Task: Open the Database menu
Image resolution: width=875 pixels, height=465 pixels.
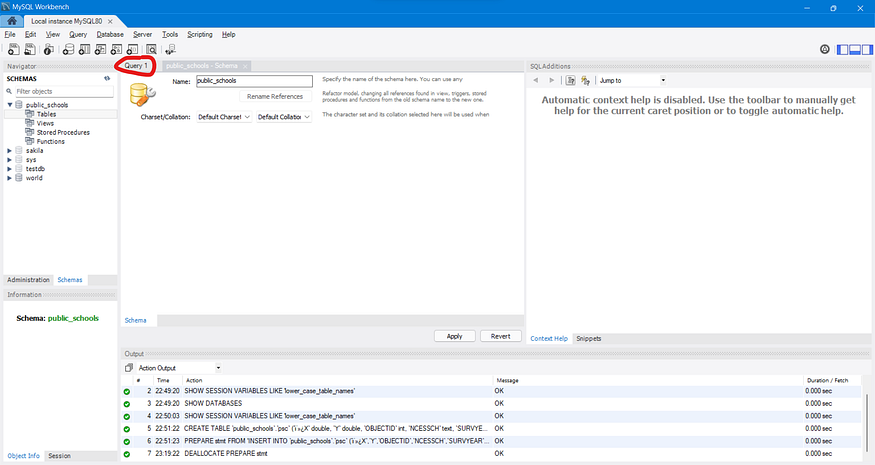Action: pos(110,35)
